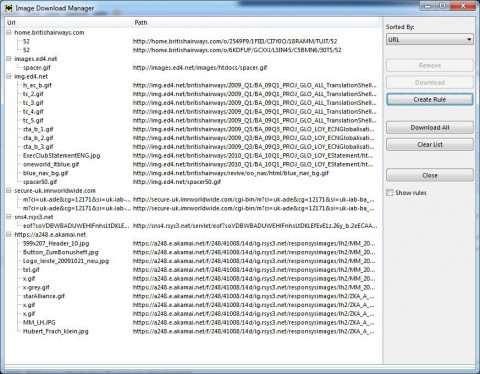Click the blue_nav_bg.gif full path text
Image resolution: width=480 pixels, height=374 pixels.
click(x=231, y=173)
